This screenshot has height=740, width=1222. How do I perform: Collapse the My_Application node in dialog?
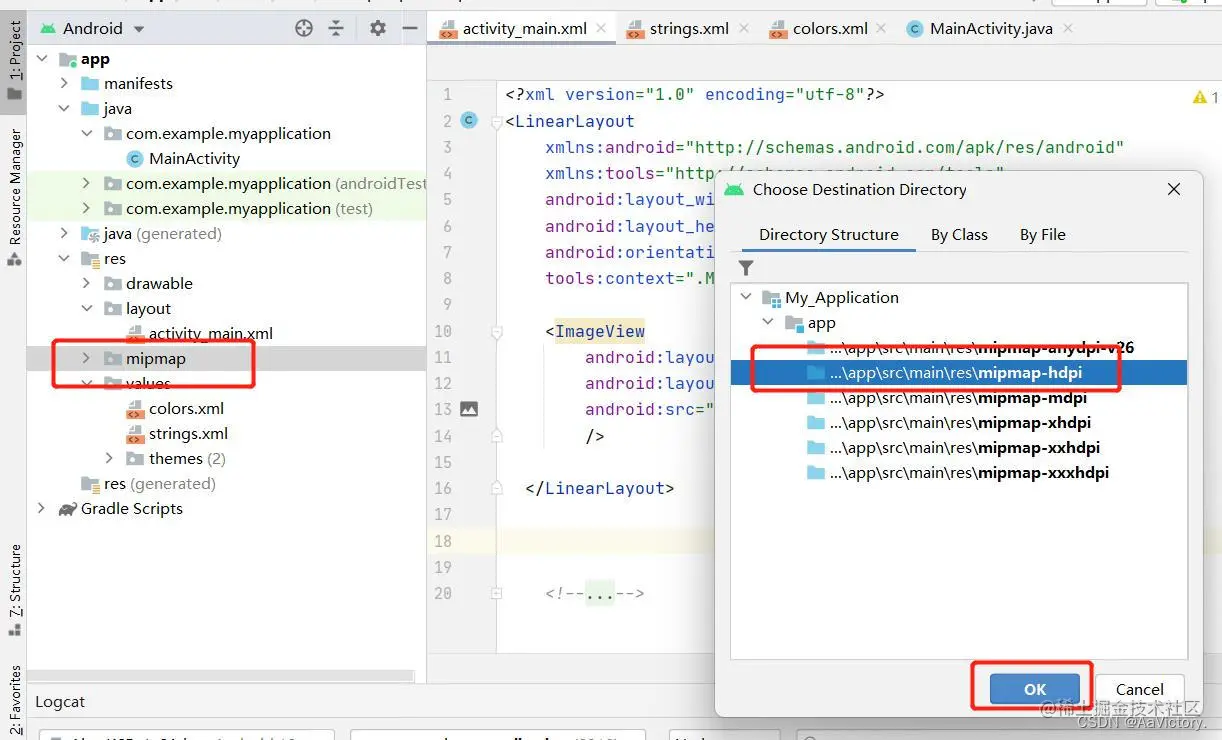click(746, 298)
